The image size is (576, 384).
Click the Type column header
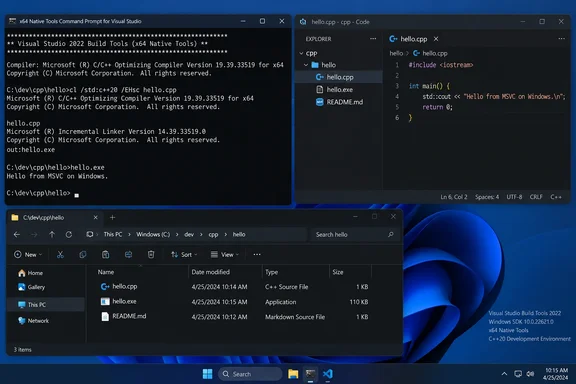coord(271,272)
